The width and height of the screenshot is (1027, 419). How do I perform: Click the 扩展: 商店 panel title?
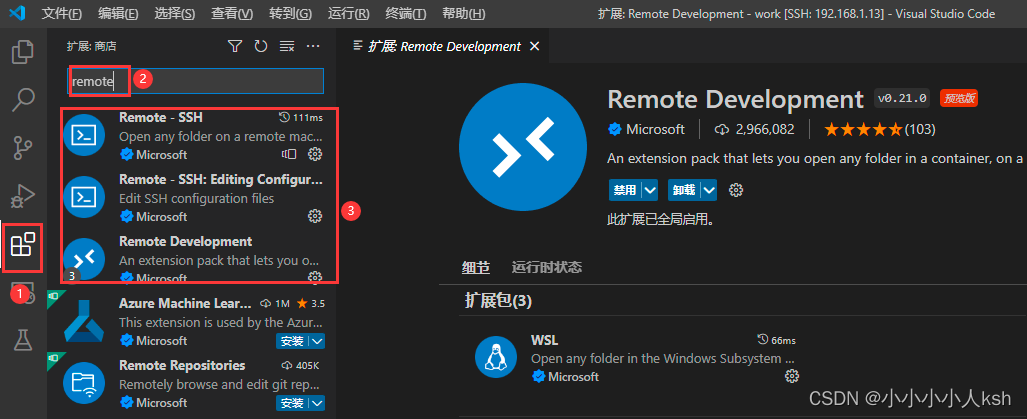[x=92, y=46]
